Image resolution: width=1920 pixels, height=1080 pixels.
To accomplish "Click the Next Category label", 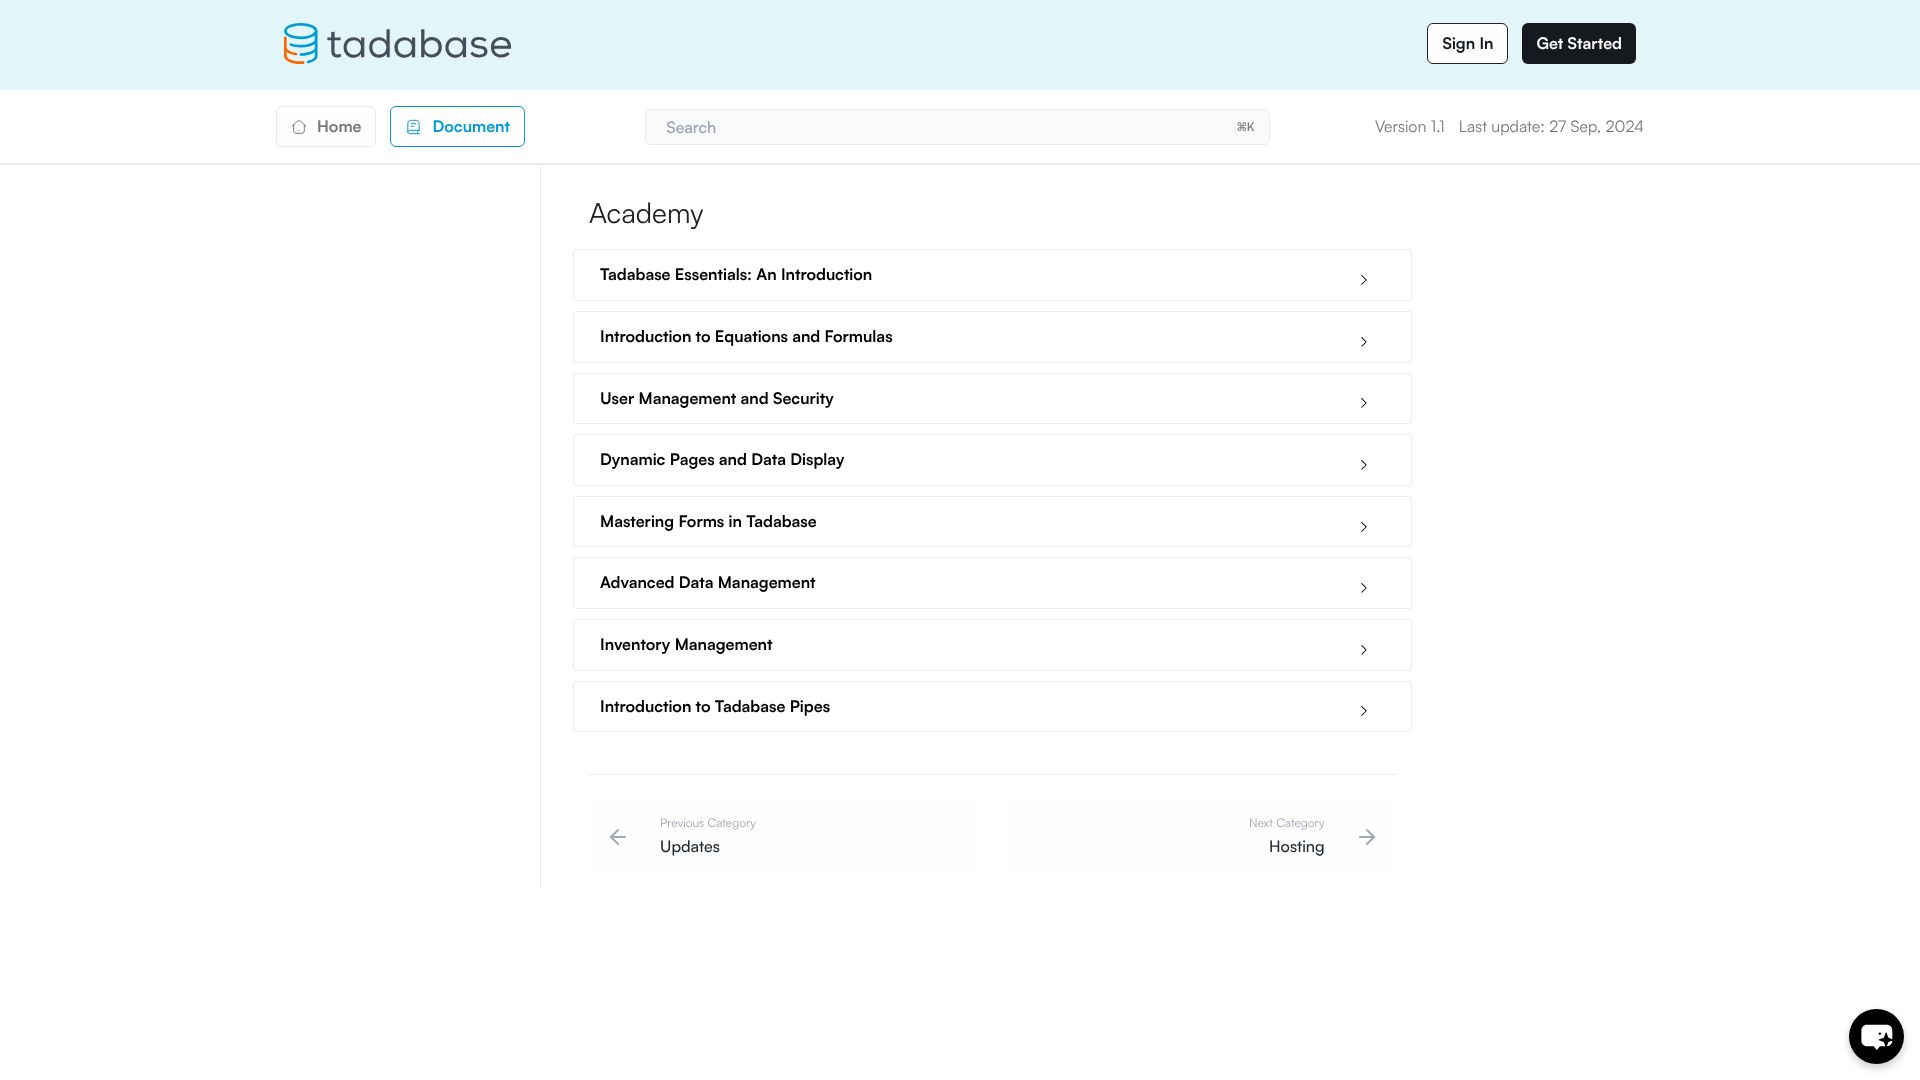I will point(1286,823).
